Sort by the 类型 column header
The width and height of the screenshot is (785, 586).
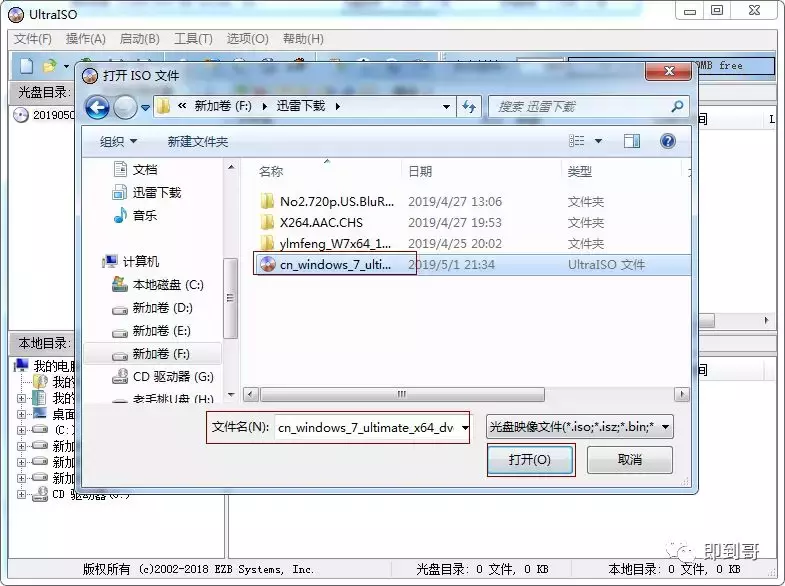[x=580, y=172]
